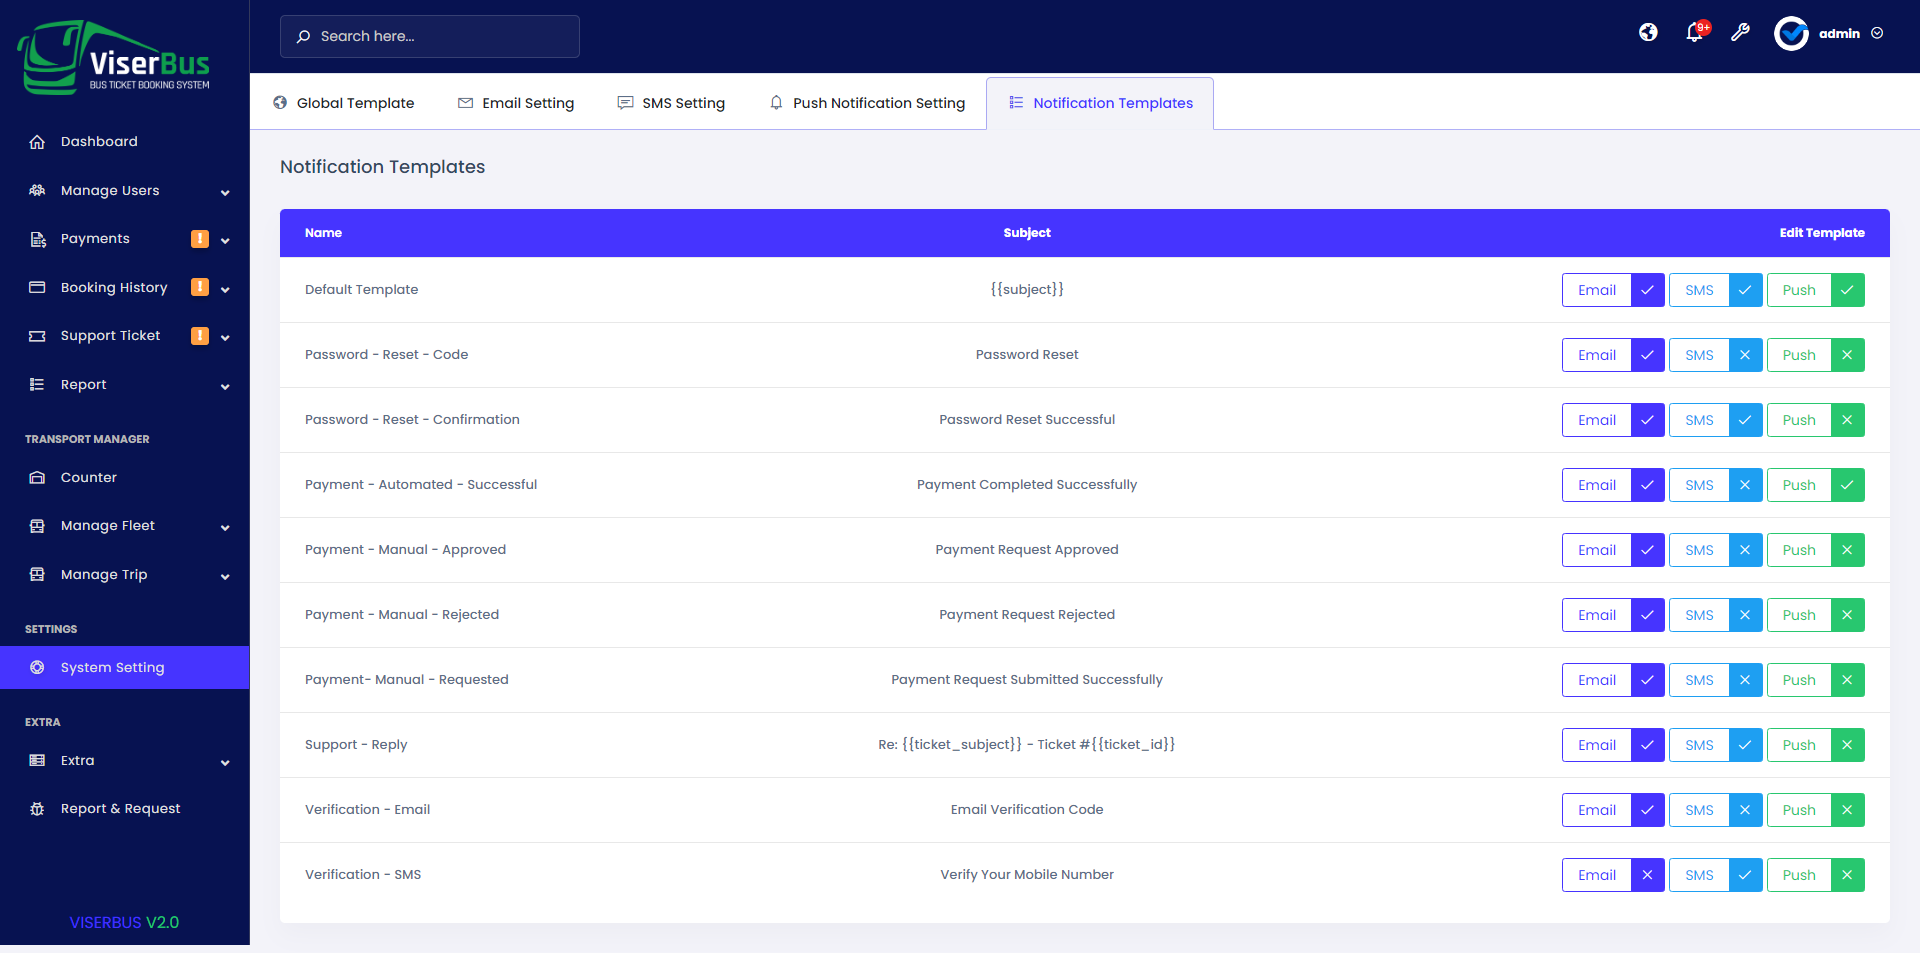Enable SMS for Payment - Manual - Approved

[1746, 550]
